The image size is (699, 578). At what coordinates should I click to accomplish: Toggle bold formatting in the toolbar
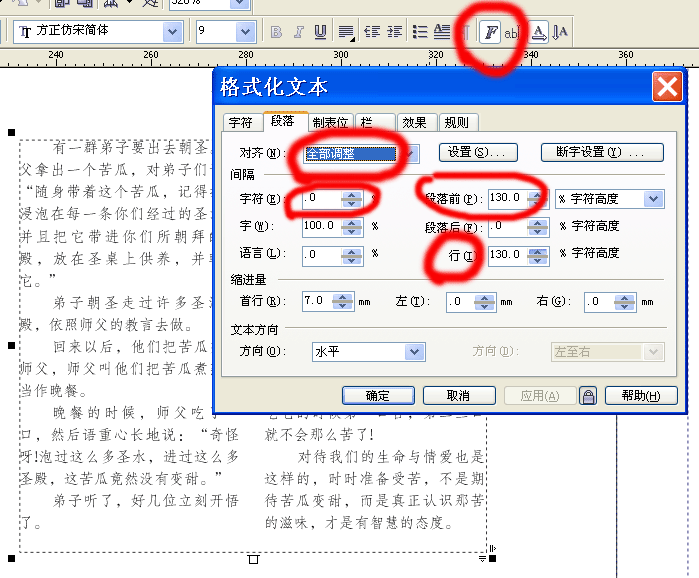tap(276, 32)
